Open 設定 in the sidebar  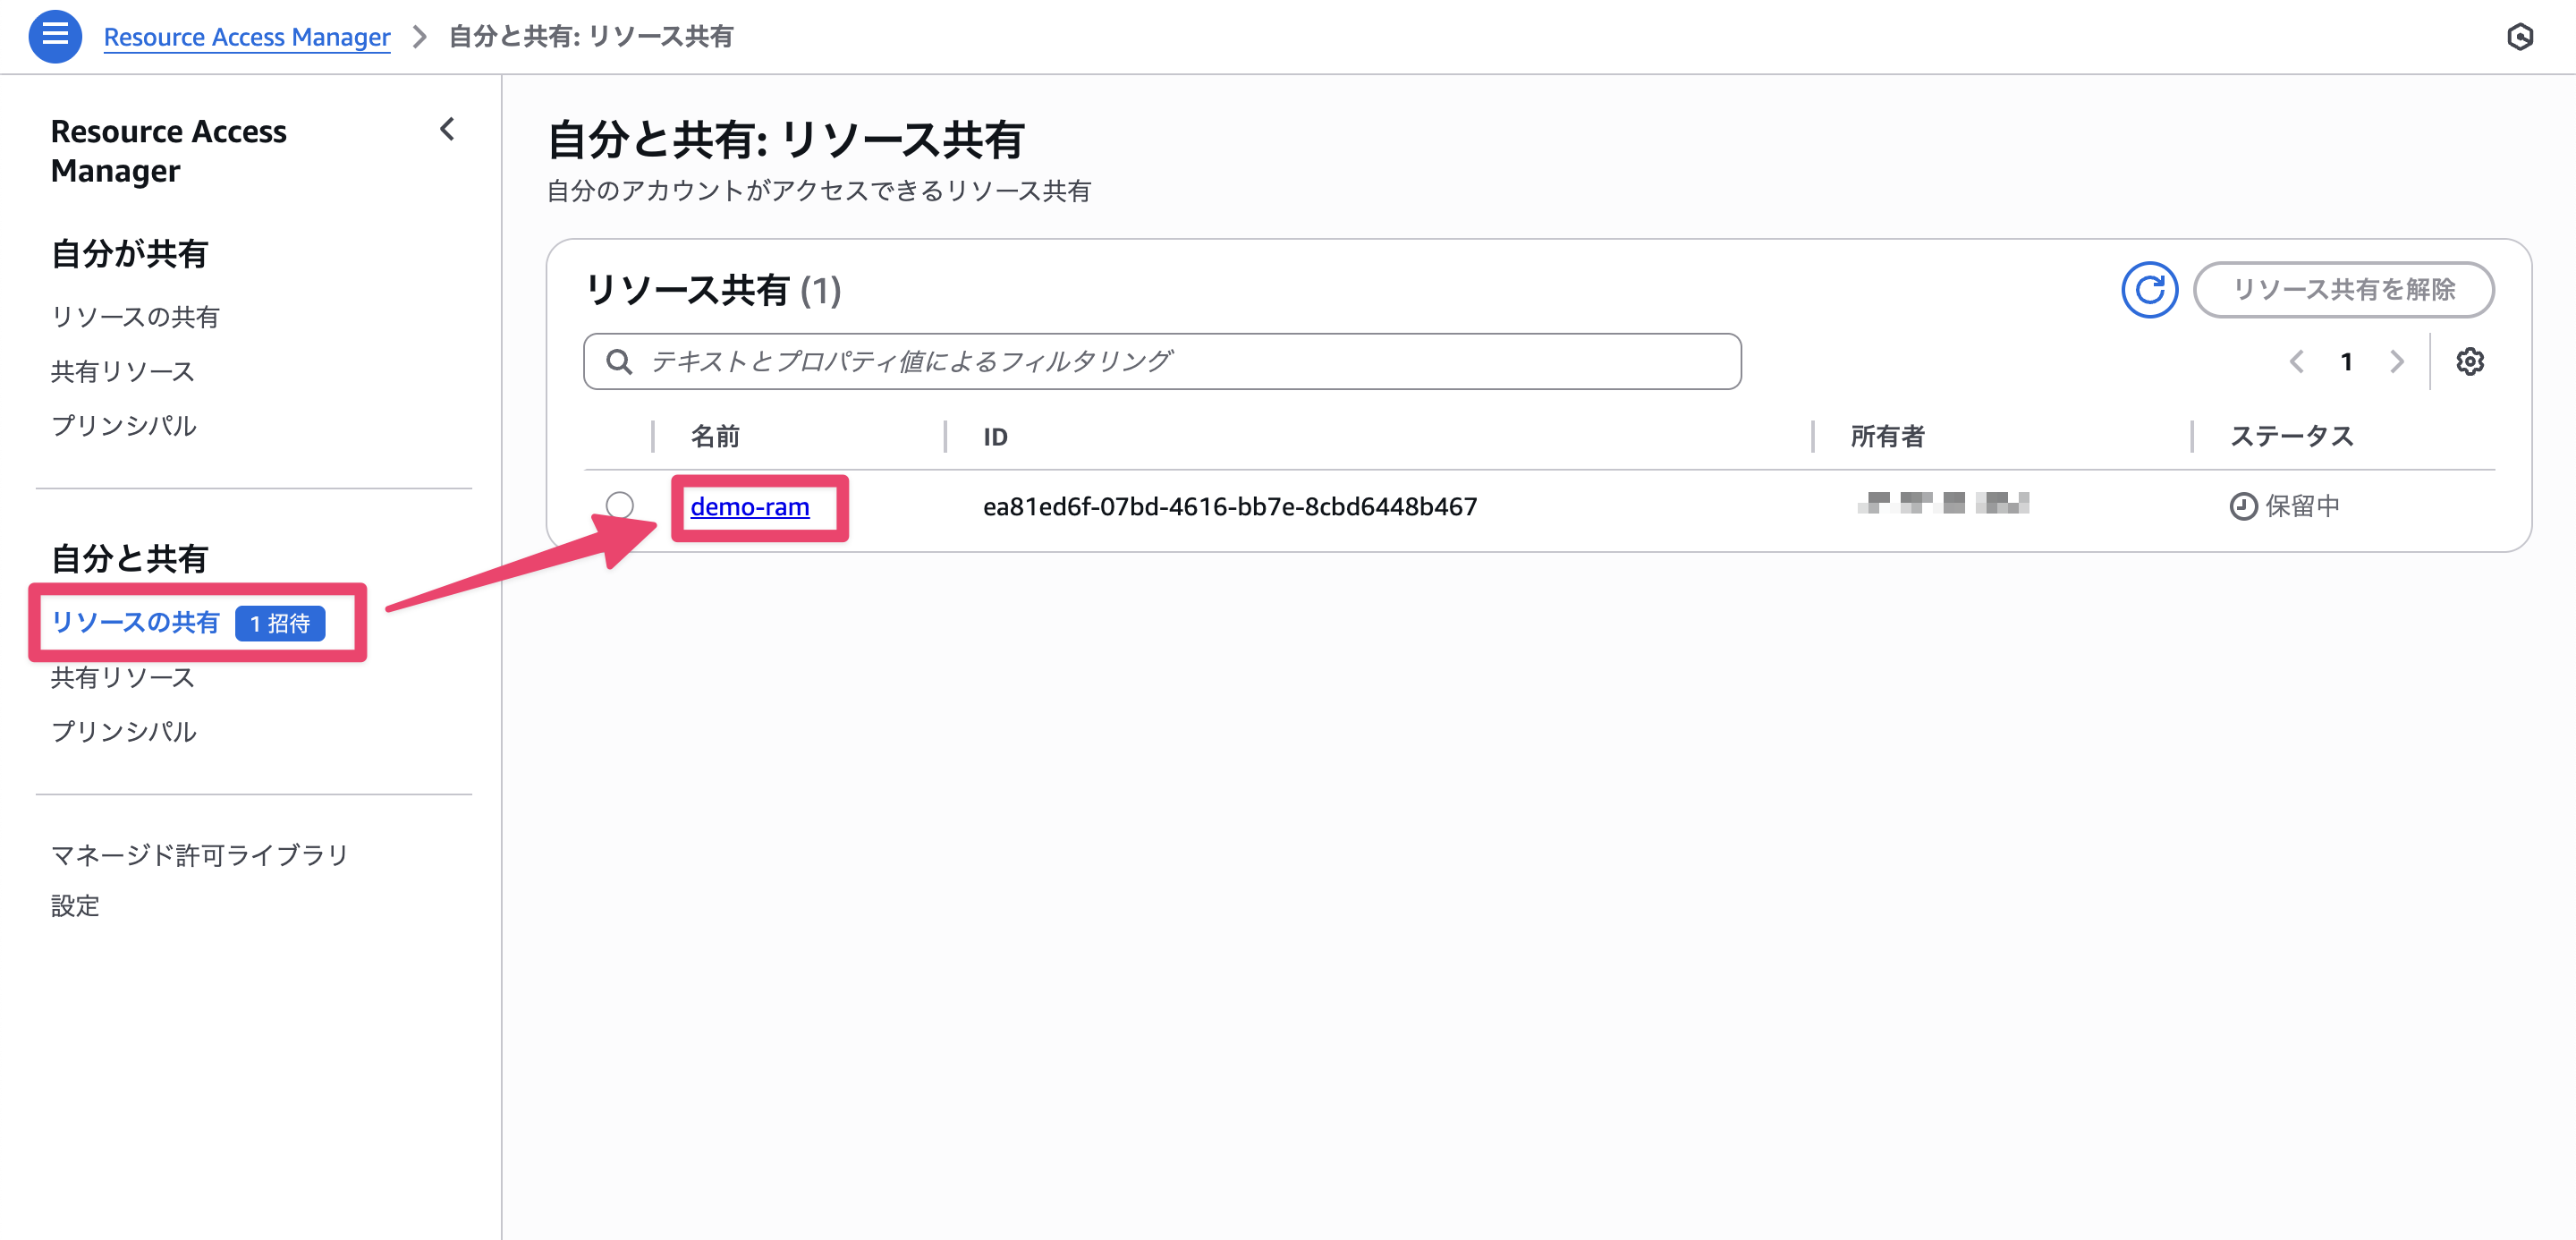click(x=75, y=905)
